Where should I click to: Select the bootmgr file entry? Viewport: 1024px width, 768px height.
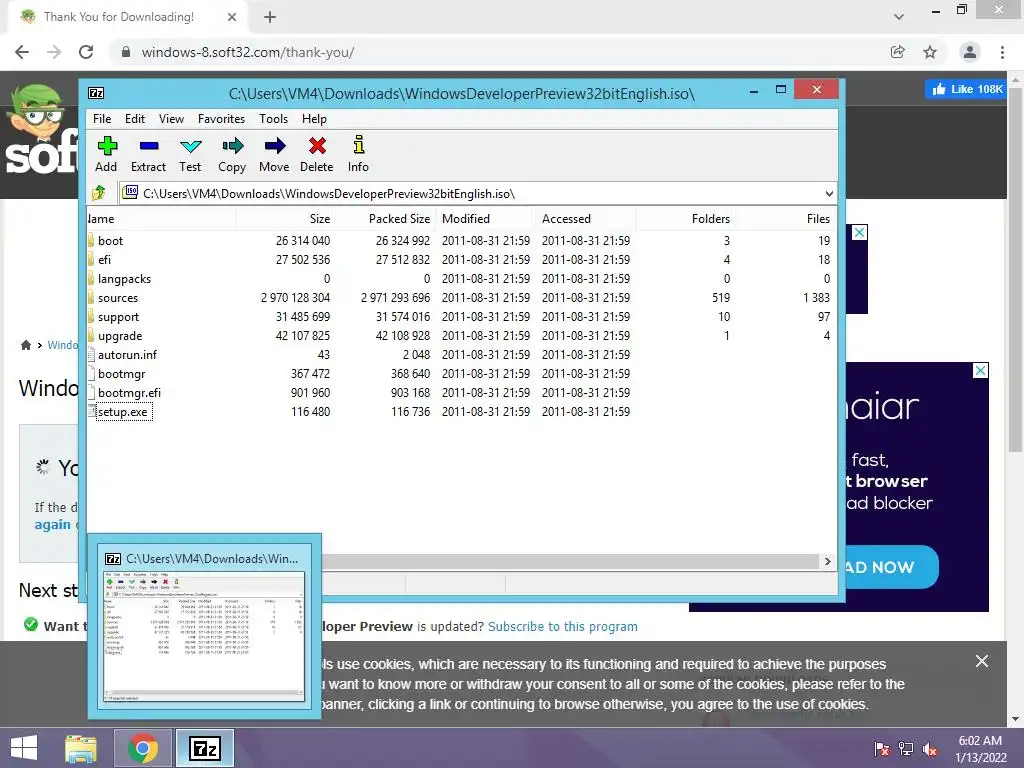coord(121,374)
